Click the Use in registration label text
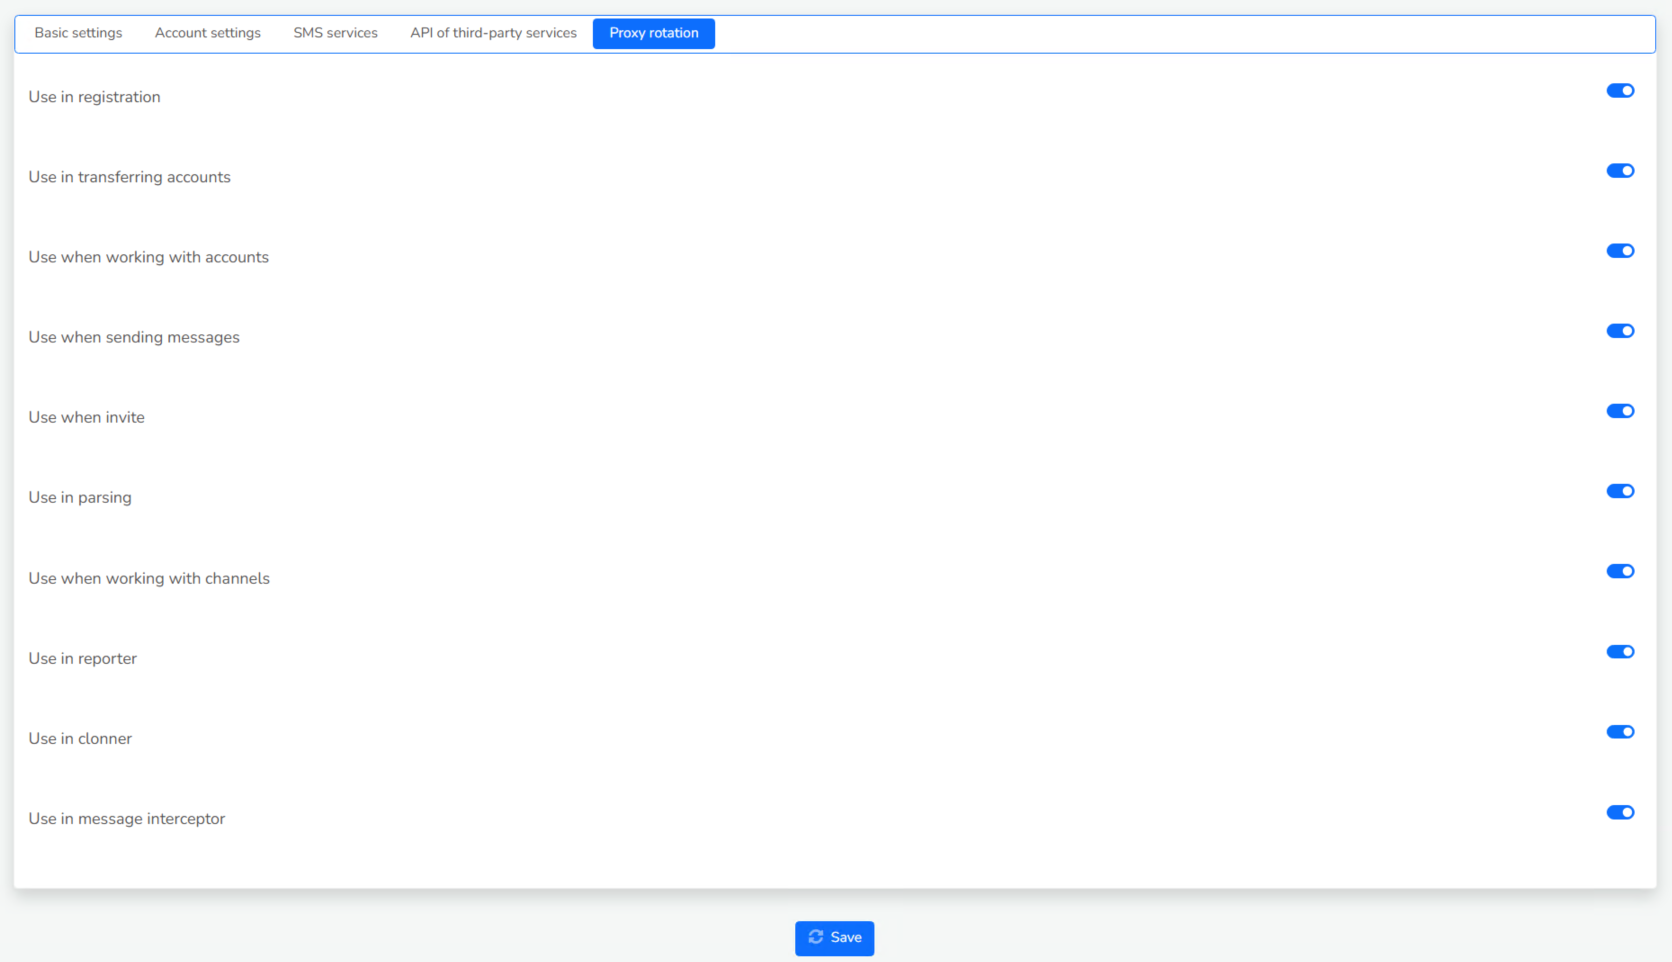This screenshot has width=1672, height=962. [94, 97]
